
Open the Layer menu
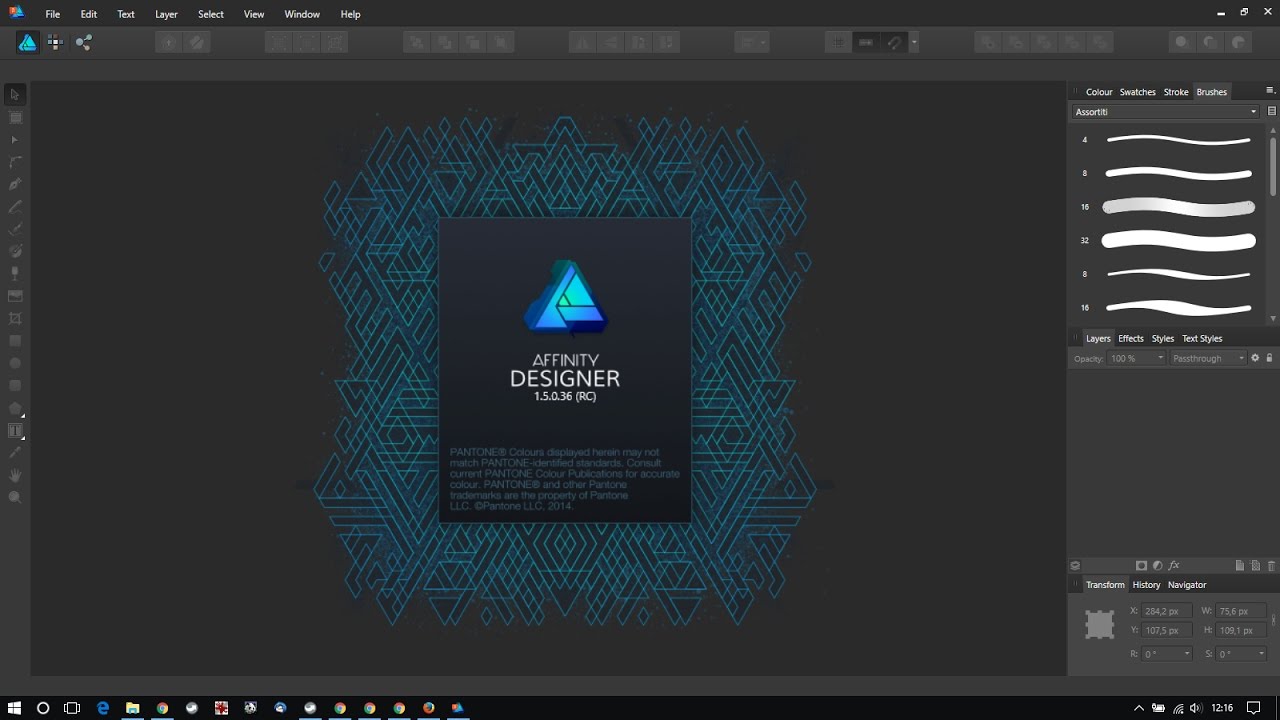point(166,15)
